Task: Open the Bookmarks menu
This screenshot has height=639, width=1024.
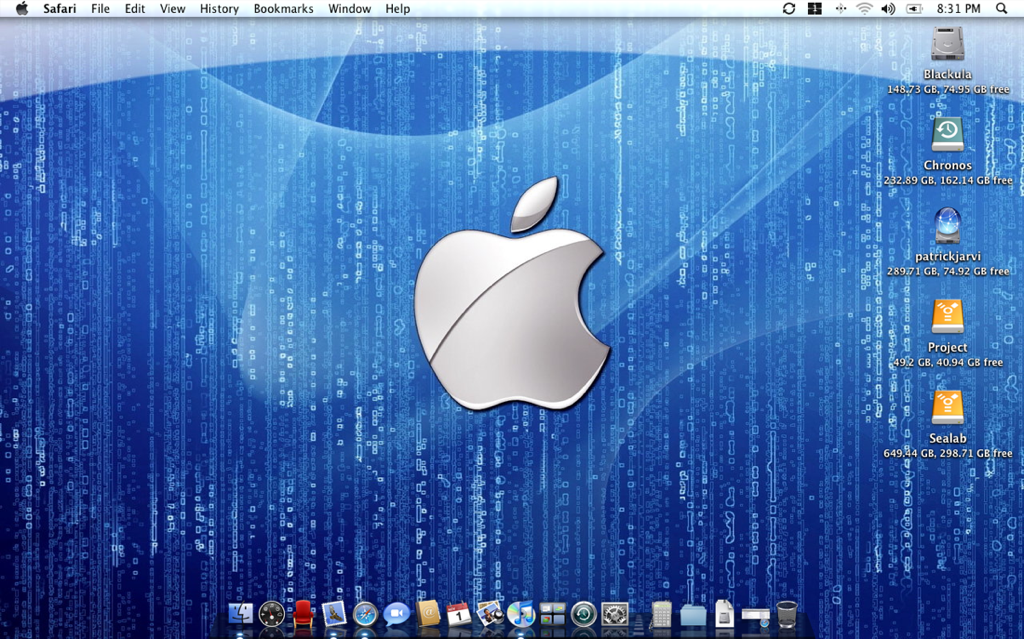Action: [283, 8]
